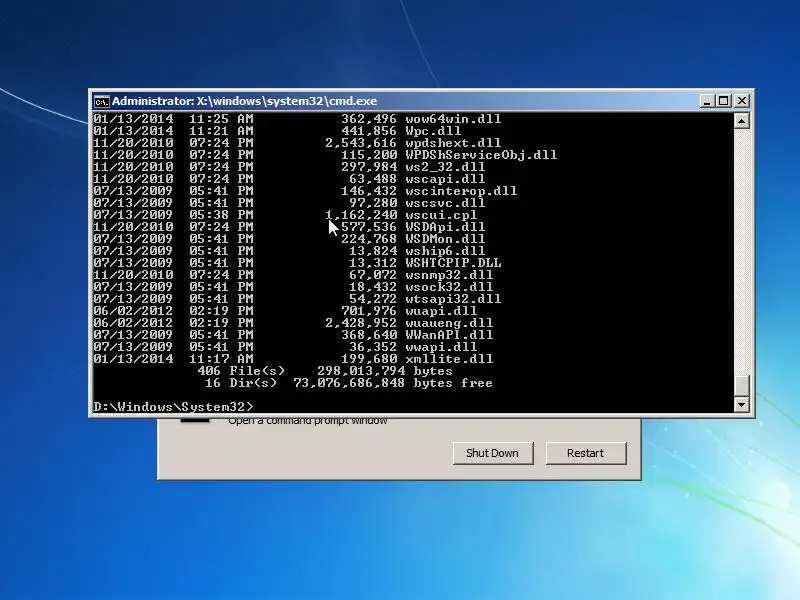
Task: Click the 'Open a command prompt window' link
Action: coord(308,421)
